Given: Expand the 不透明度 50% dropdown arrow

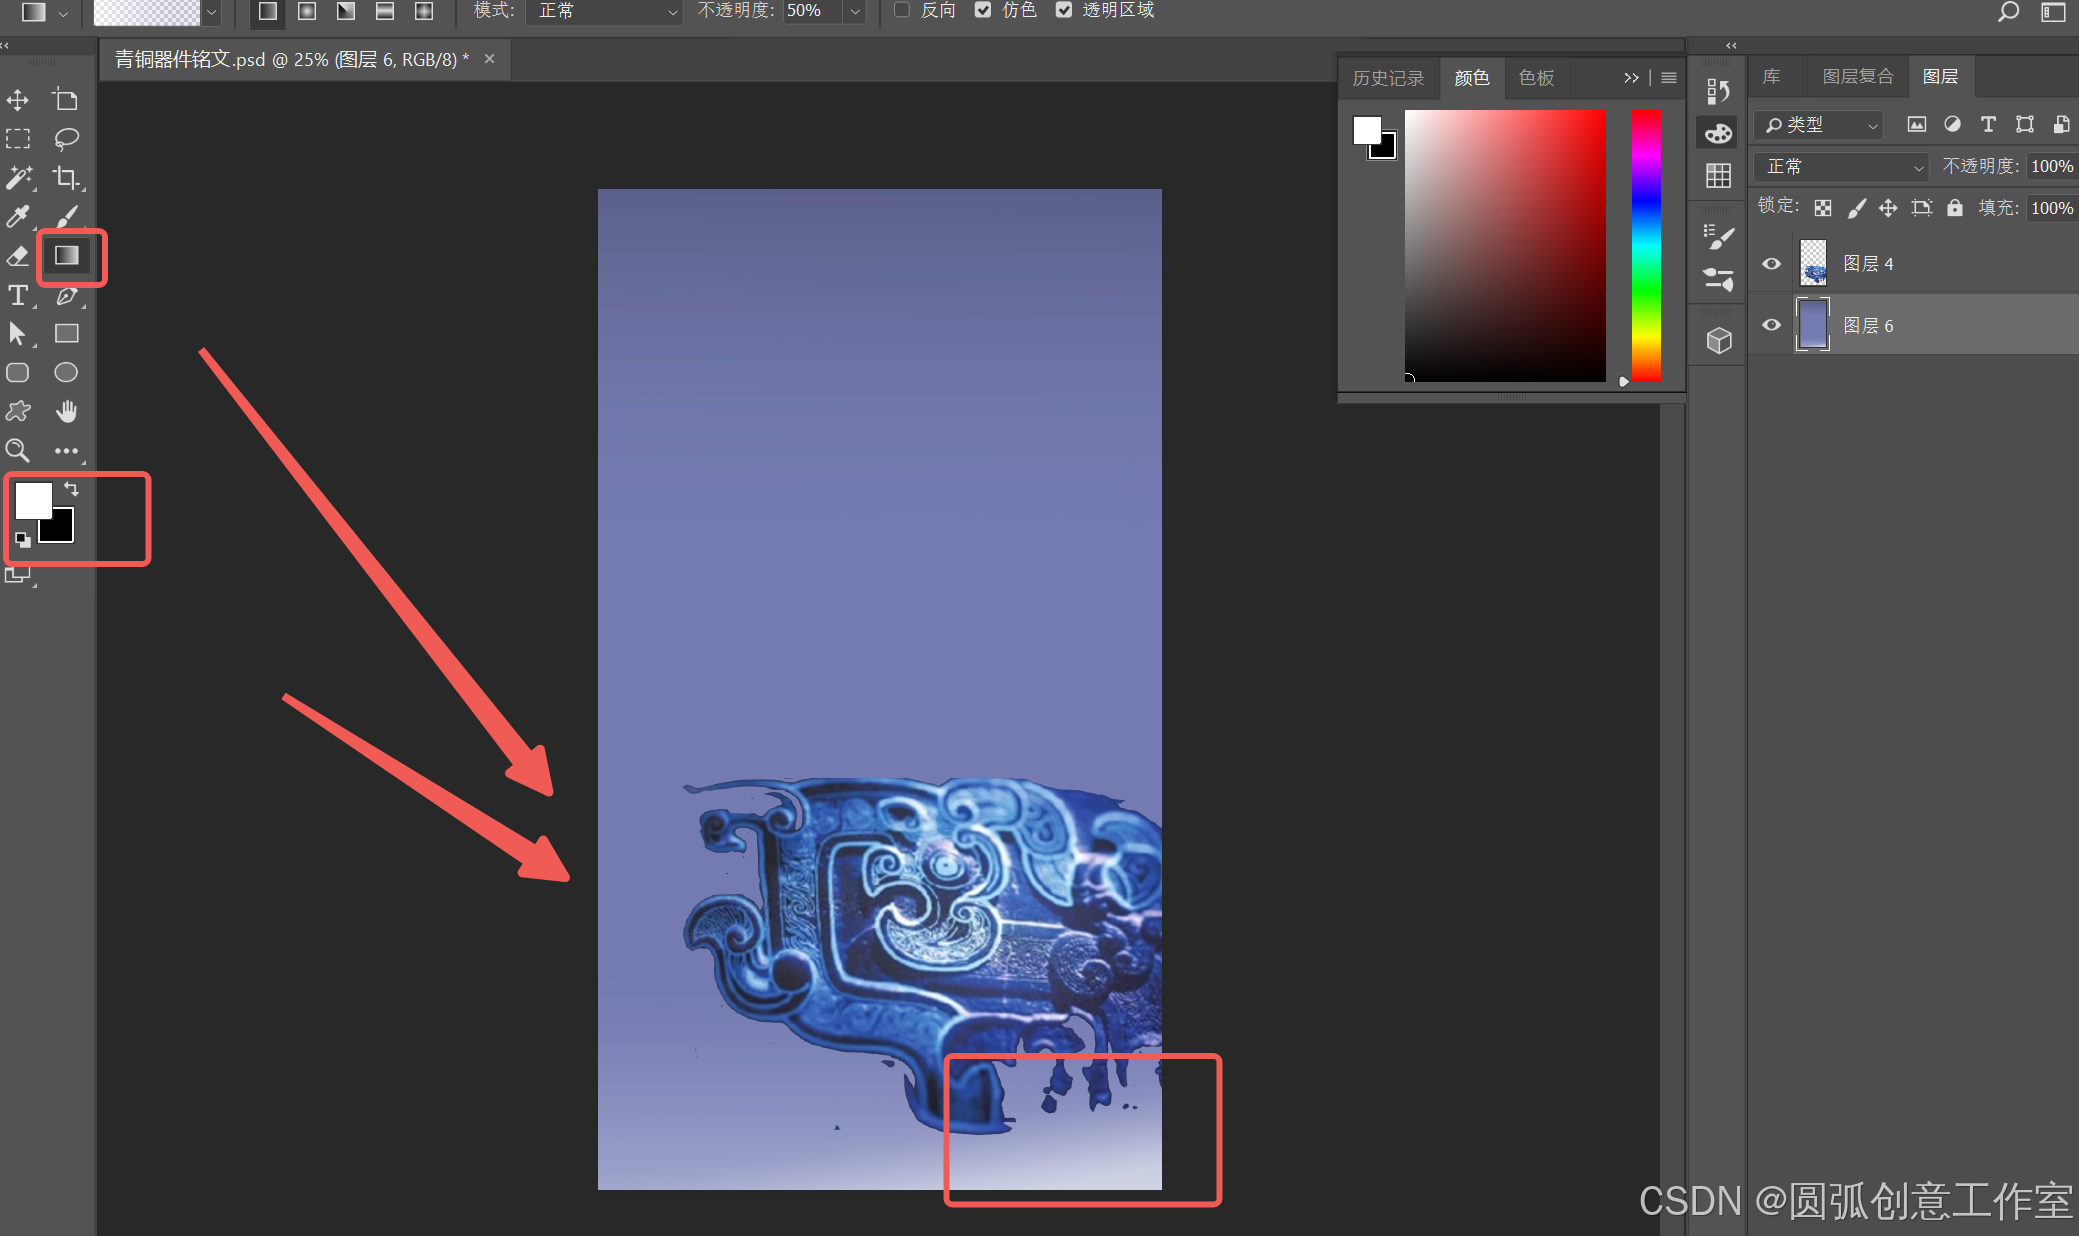Looking at the screenshot, I should pyautogui.click(x=855, y=11).
